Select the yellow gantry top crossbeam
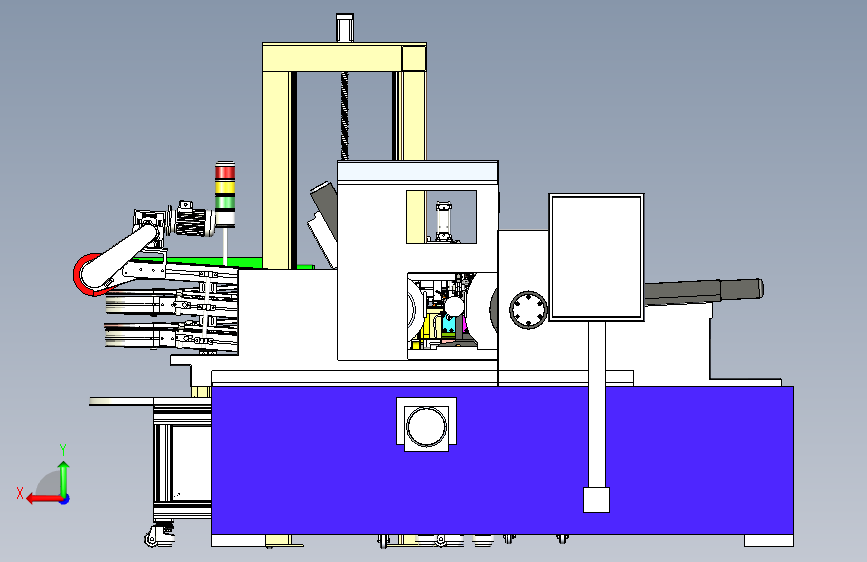 click(x=344, y=57)
